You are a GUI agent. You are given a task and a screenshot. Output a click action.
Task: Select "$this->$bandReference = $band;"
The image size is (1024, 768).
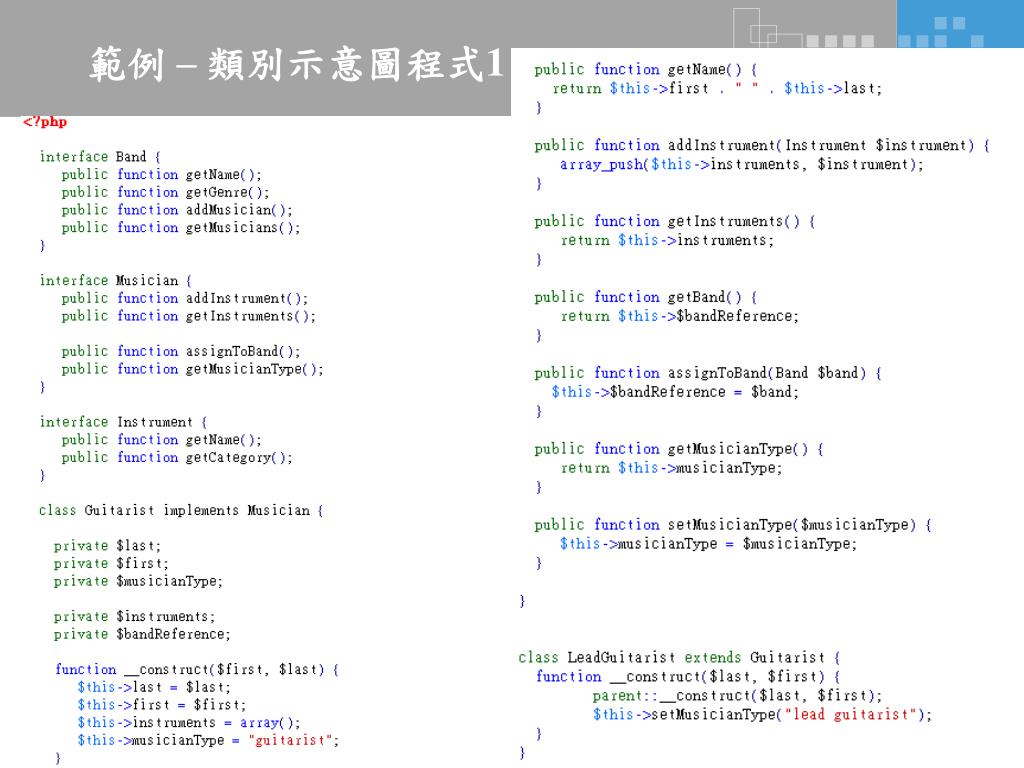pos(675,391)
